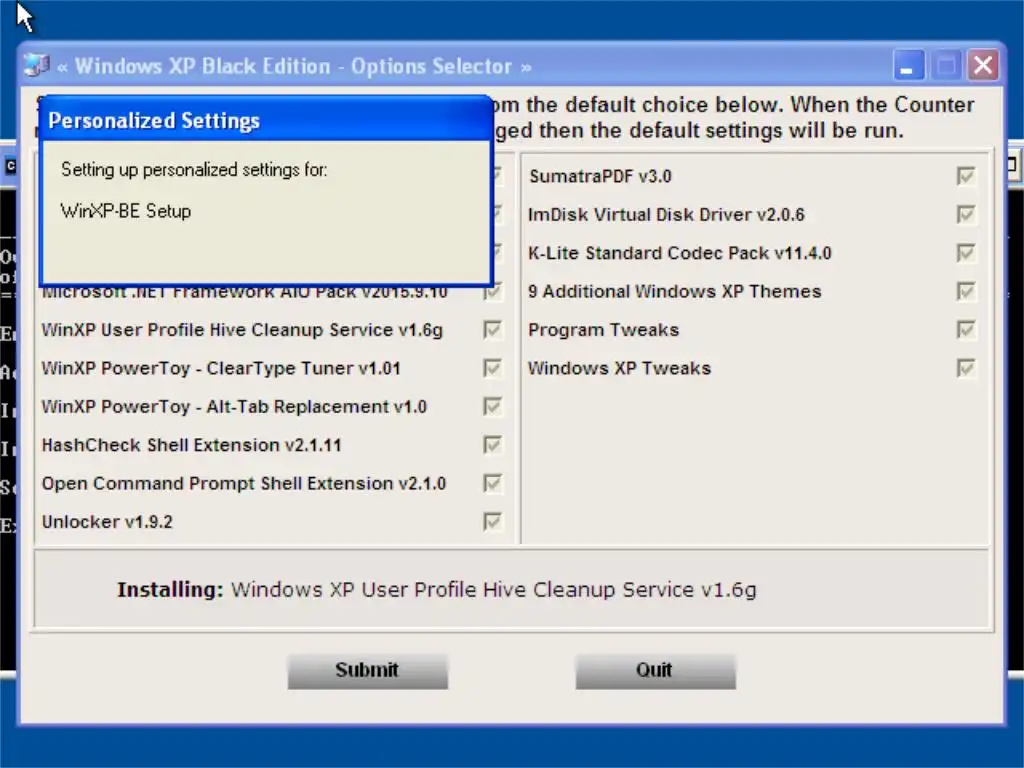
Task: Click the WinXP-BE Setup text
Action: coord(125,211)
